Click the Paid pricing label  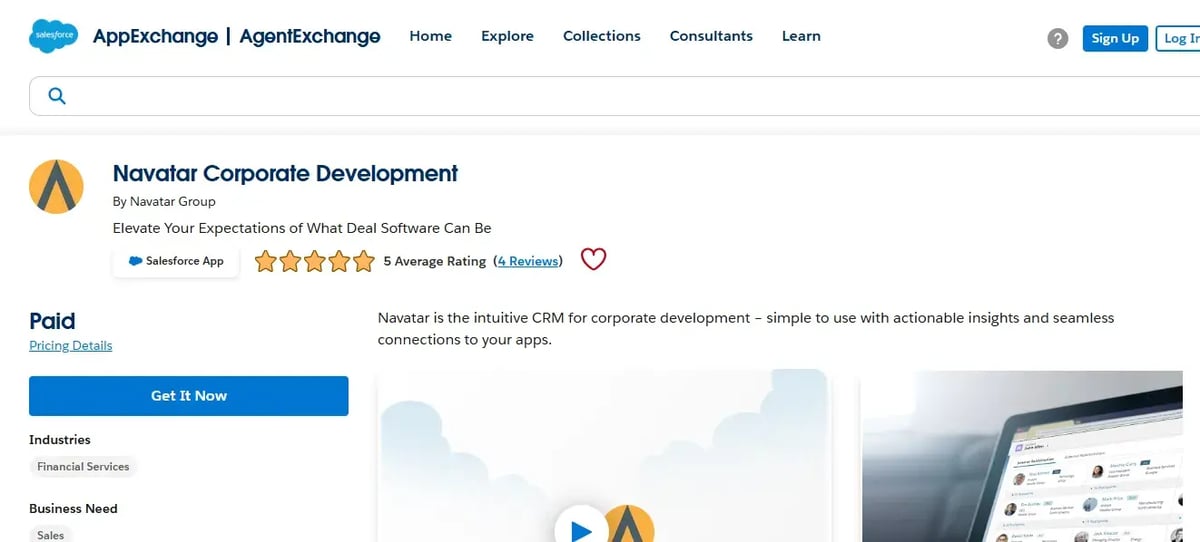(x=52, y=321)
